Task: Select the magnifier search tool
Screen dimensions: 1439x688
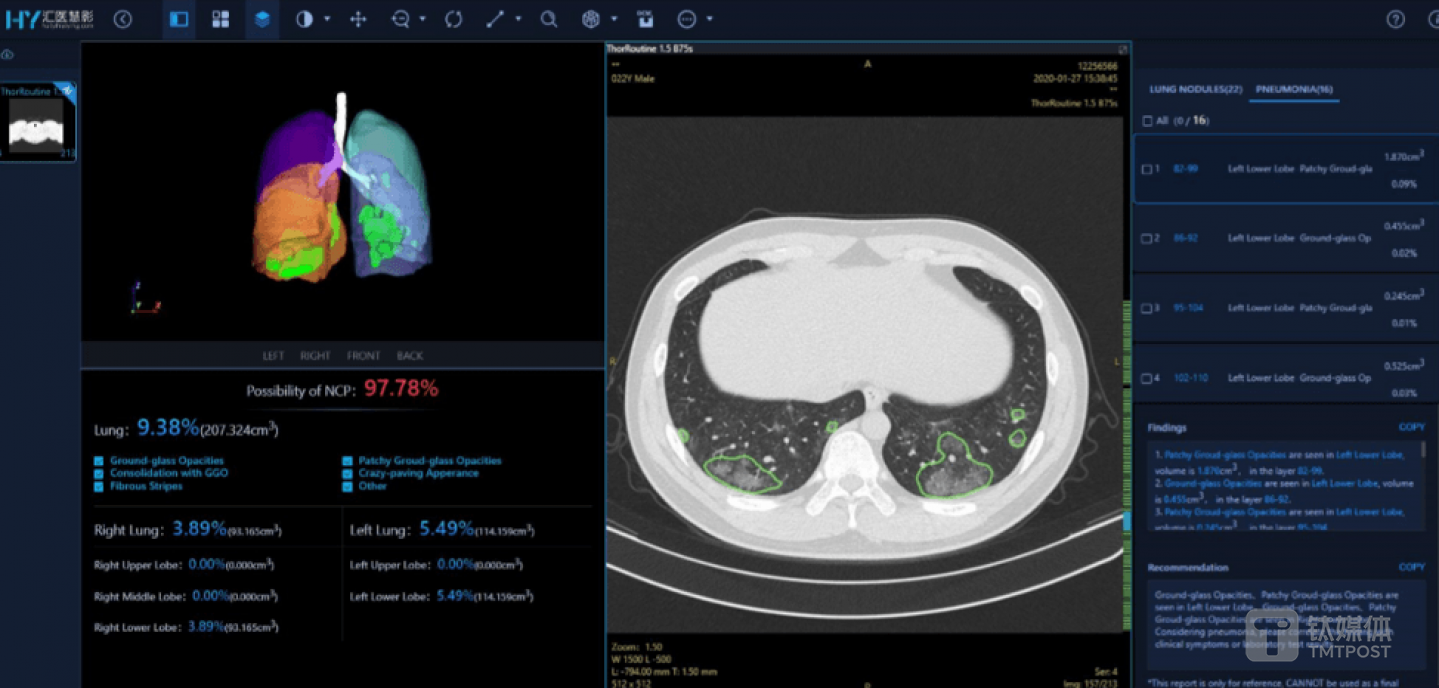Action: [548, 19]
